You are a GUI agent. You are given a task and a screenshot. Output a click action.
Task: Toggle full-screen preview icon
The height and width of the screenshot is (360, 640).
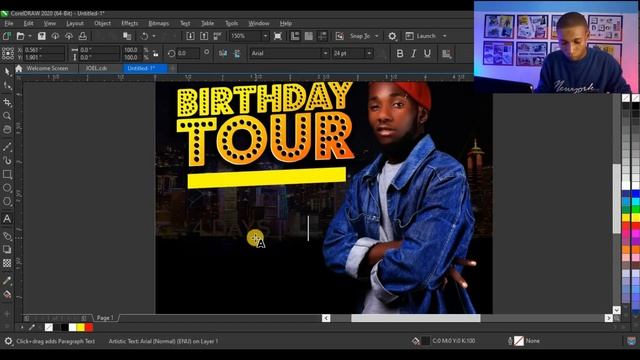click(278, 36)
